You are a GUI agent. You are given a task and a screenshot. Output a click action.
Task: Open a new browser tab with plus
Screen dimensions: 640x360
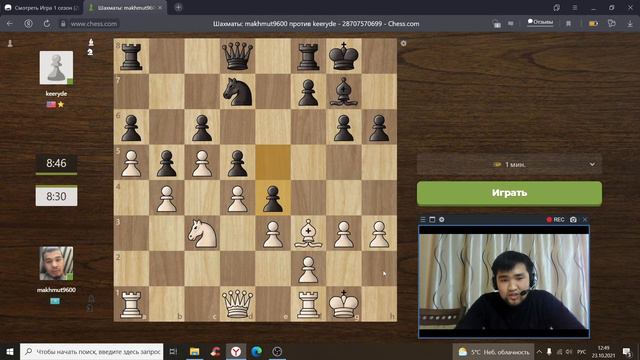point(178,7)
